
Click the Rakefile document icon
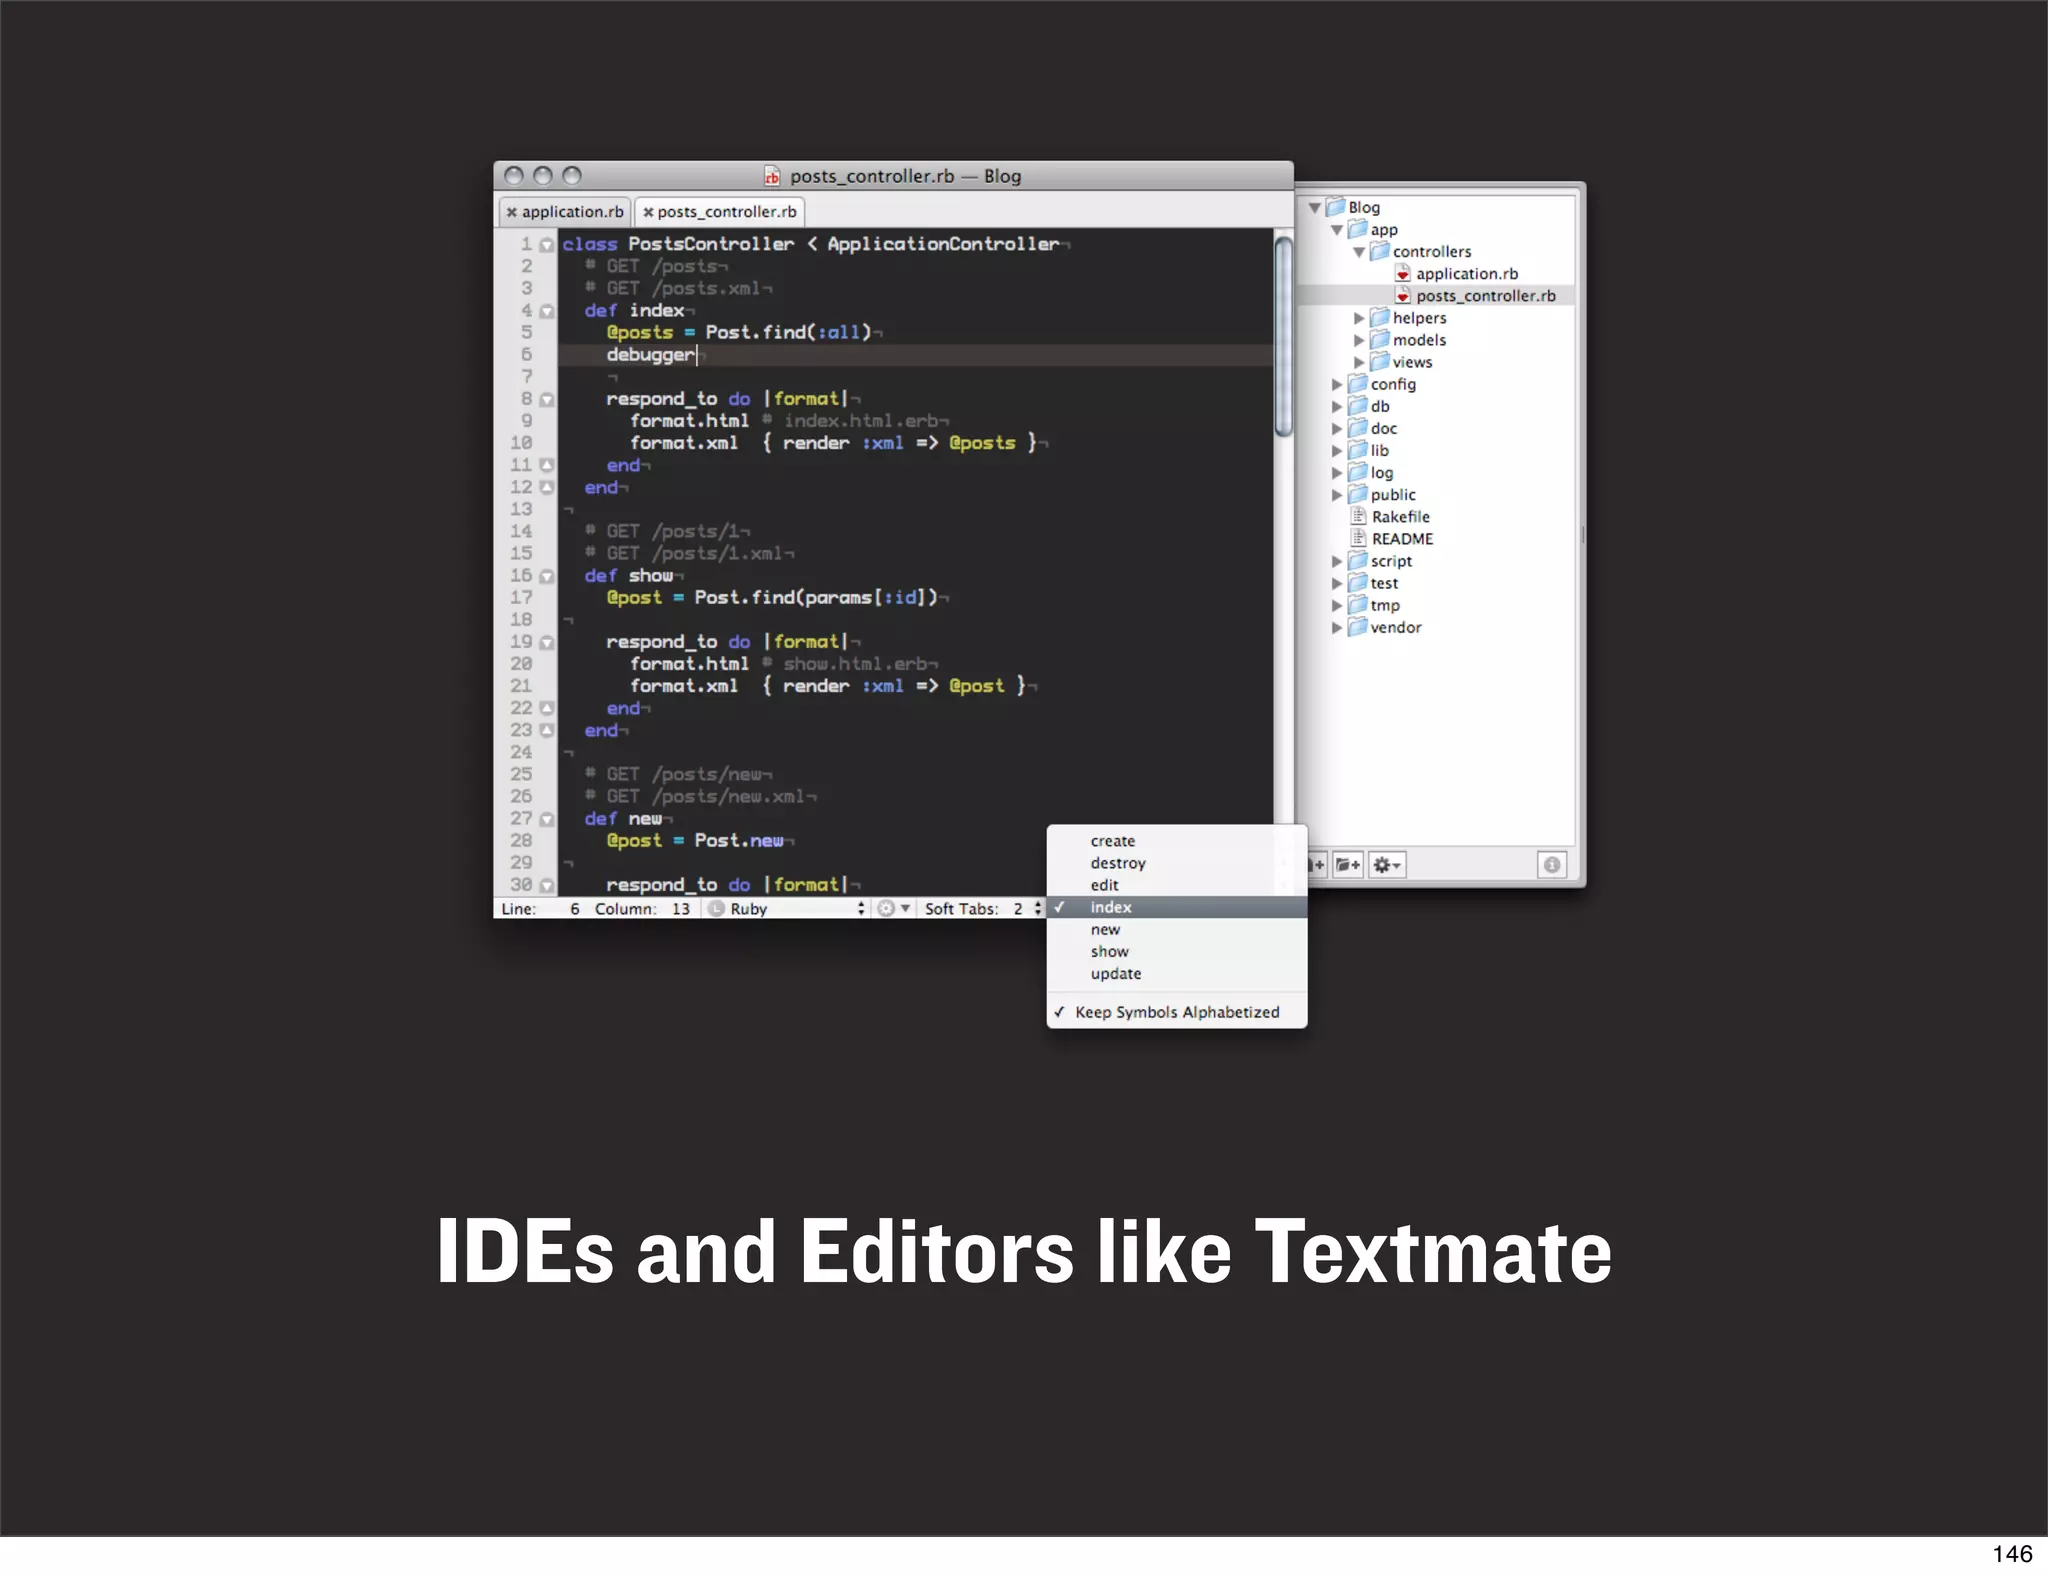coord(1358,516)
